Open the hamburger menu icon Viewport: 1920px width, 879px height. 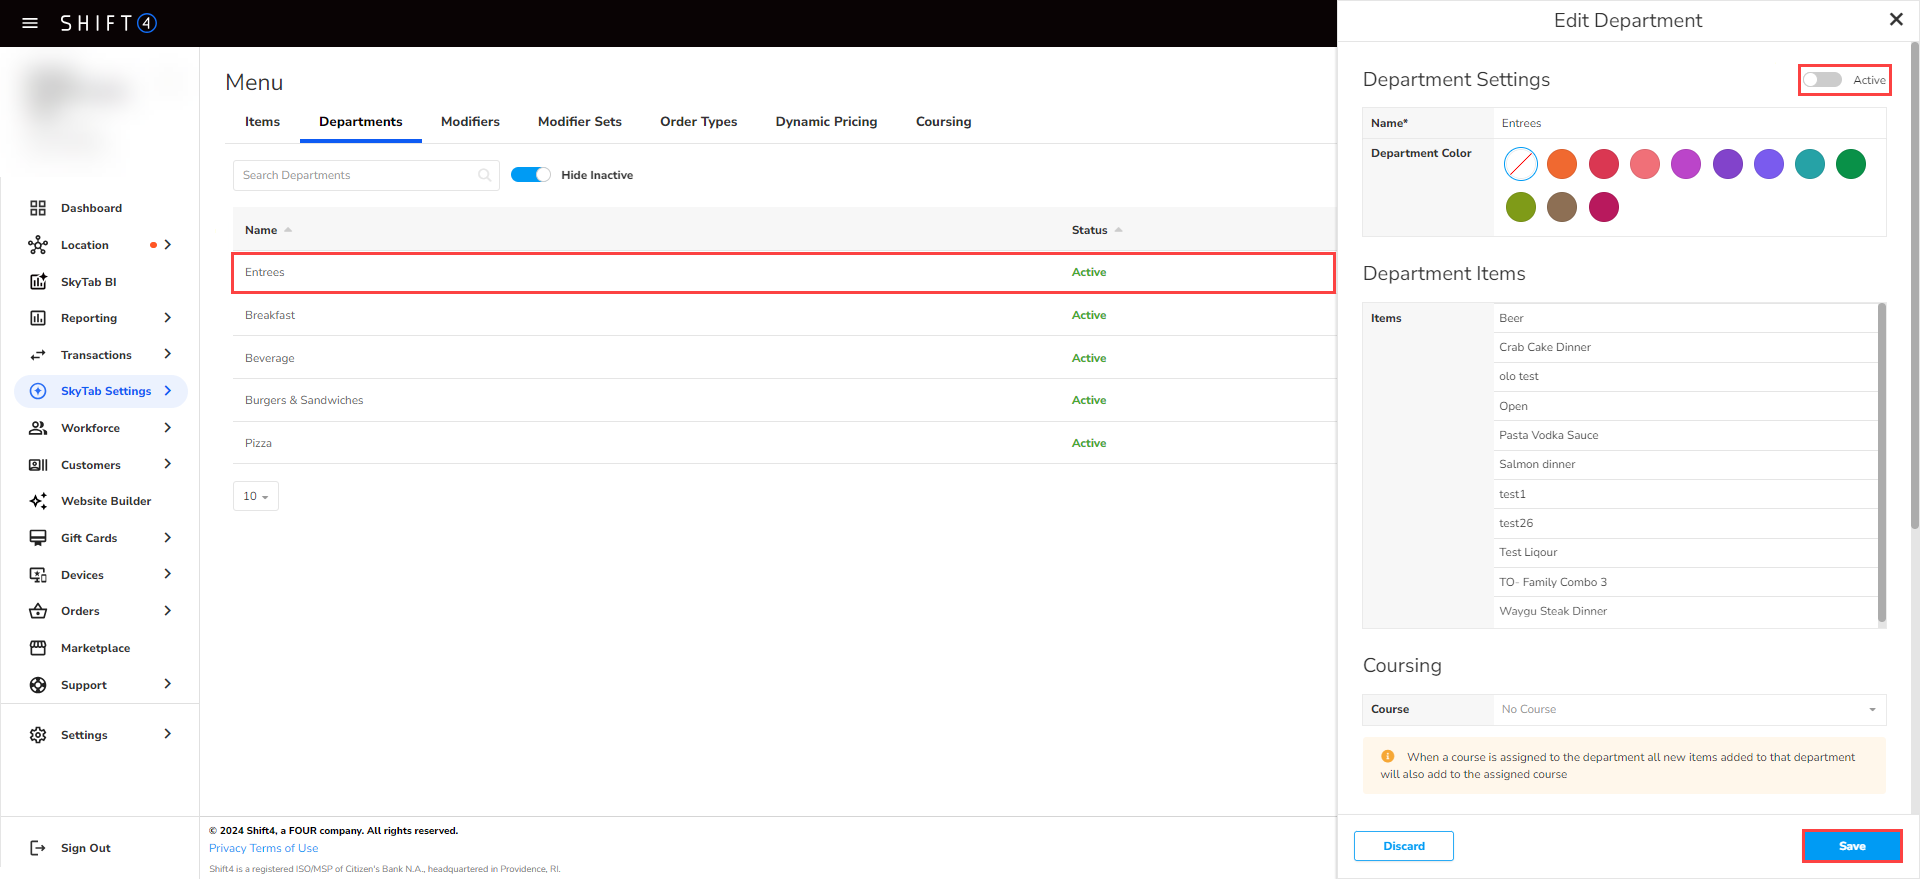coord(30,23)
